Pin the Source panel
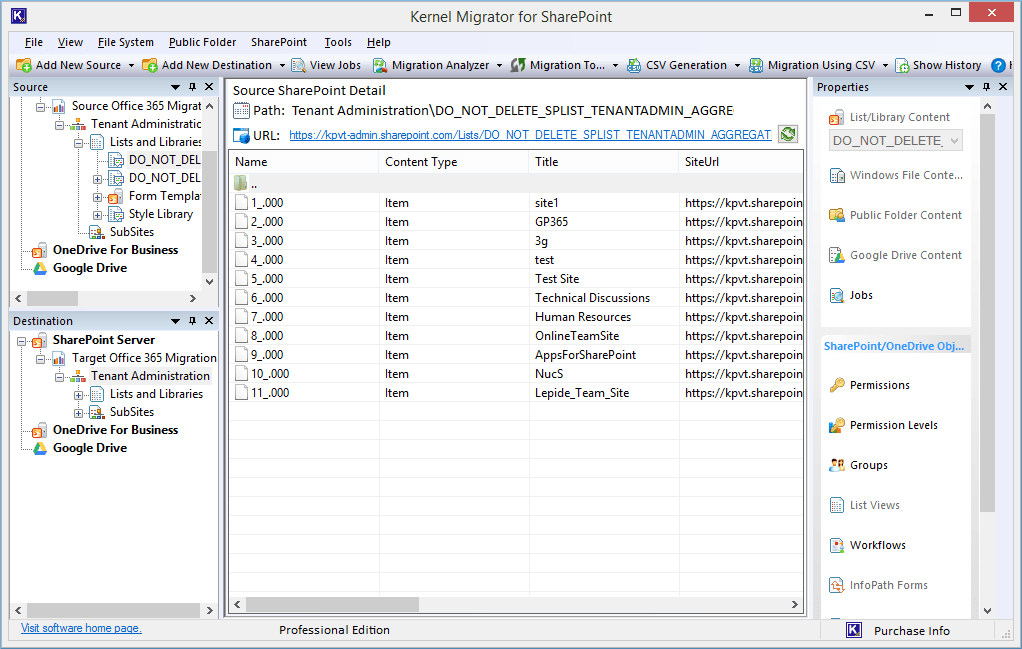Screen dimensions: 1022x649 (x=192, y=87)
